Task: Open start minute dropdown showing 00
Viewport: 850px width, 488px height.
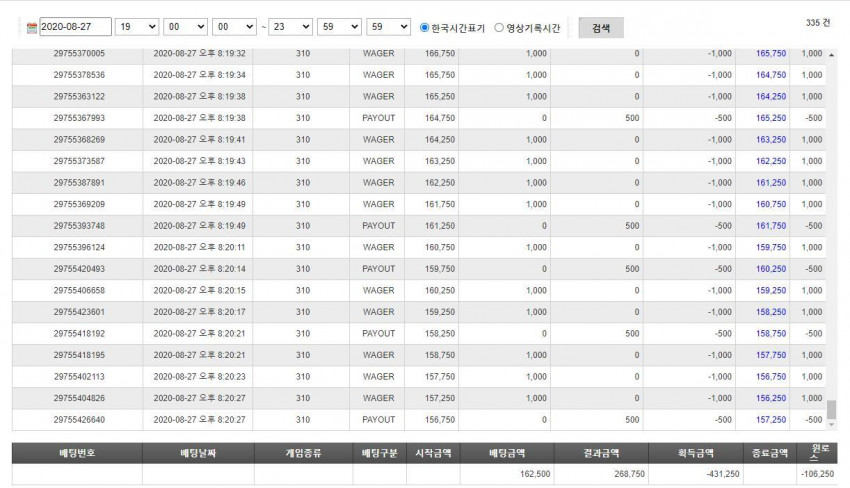Action: point(185,27)
